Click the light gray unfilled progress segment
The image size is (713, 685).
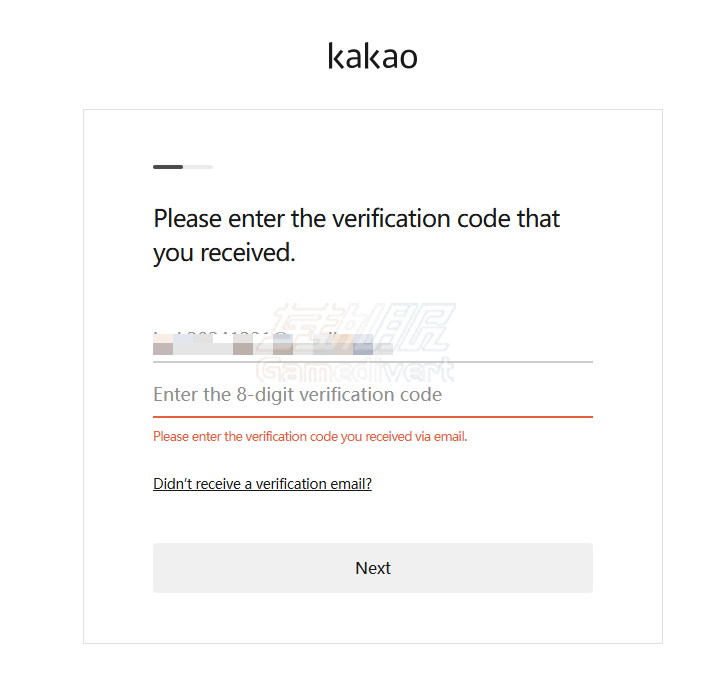pyautogui.click(x=198, y=167)
